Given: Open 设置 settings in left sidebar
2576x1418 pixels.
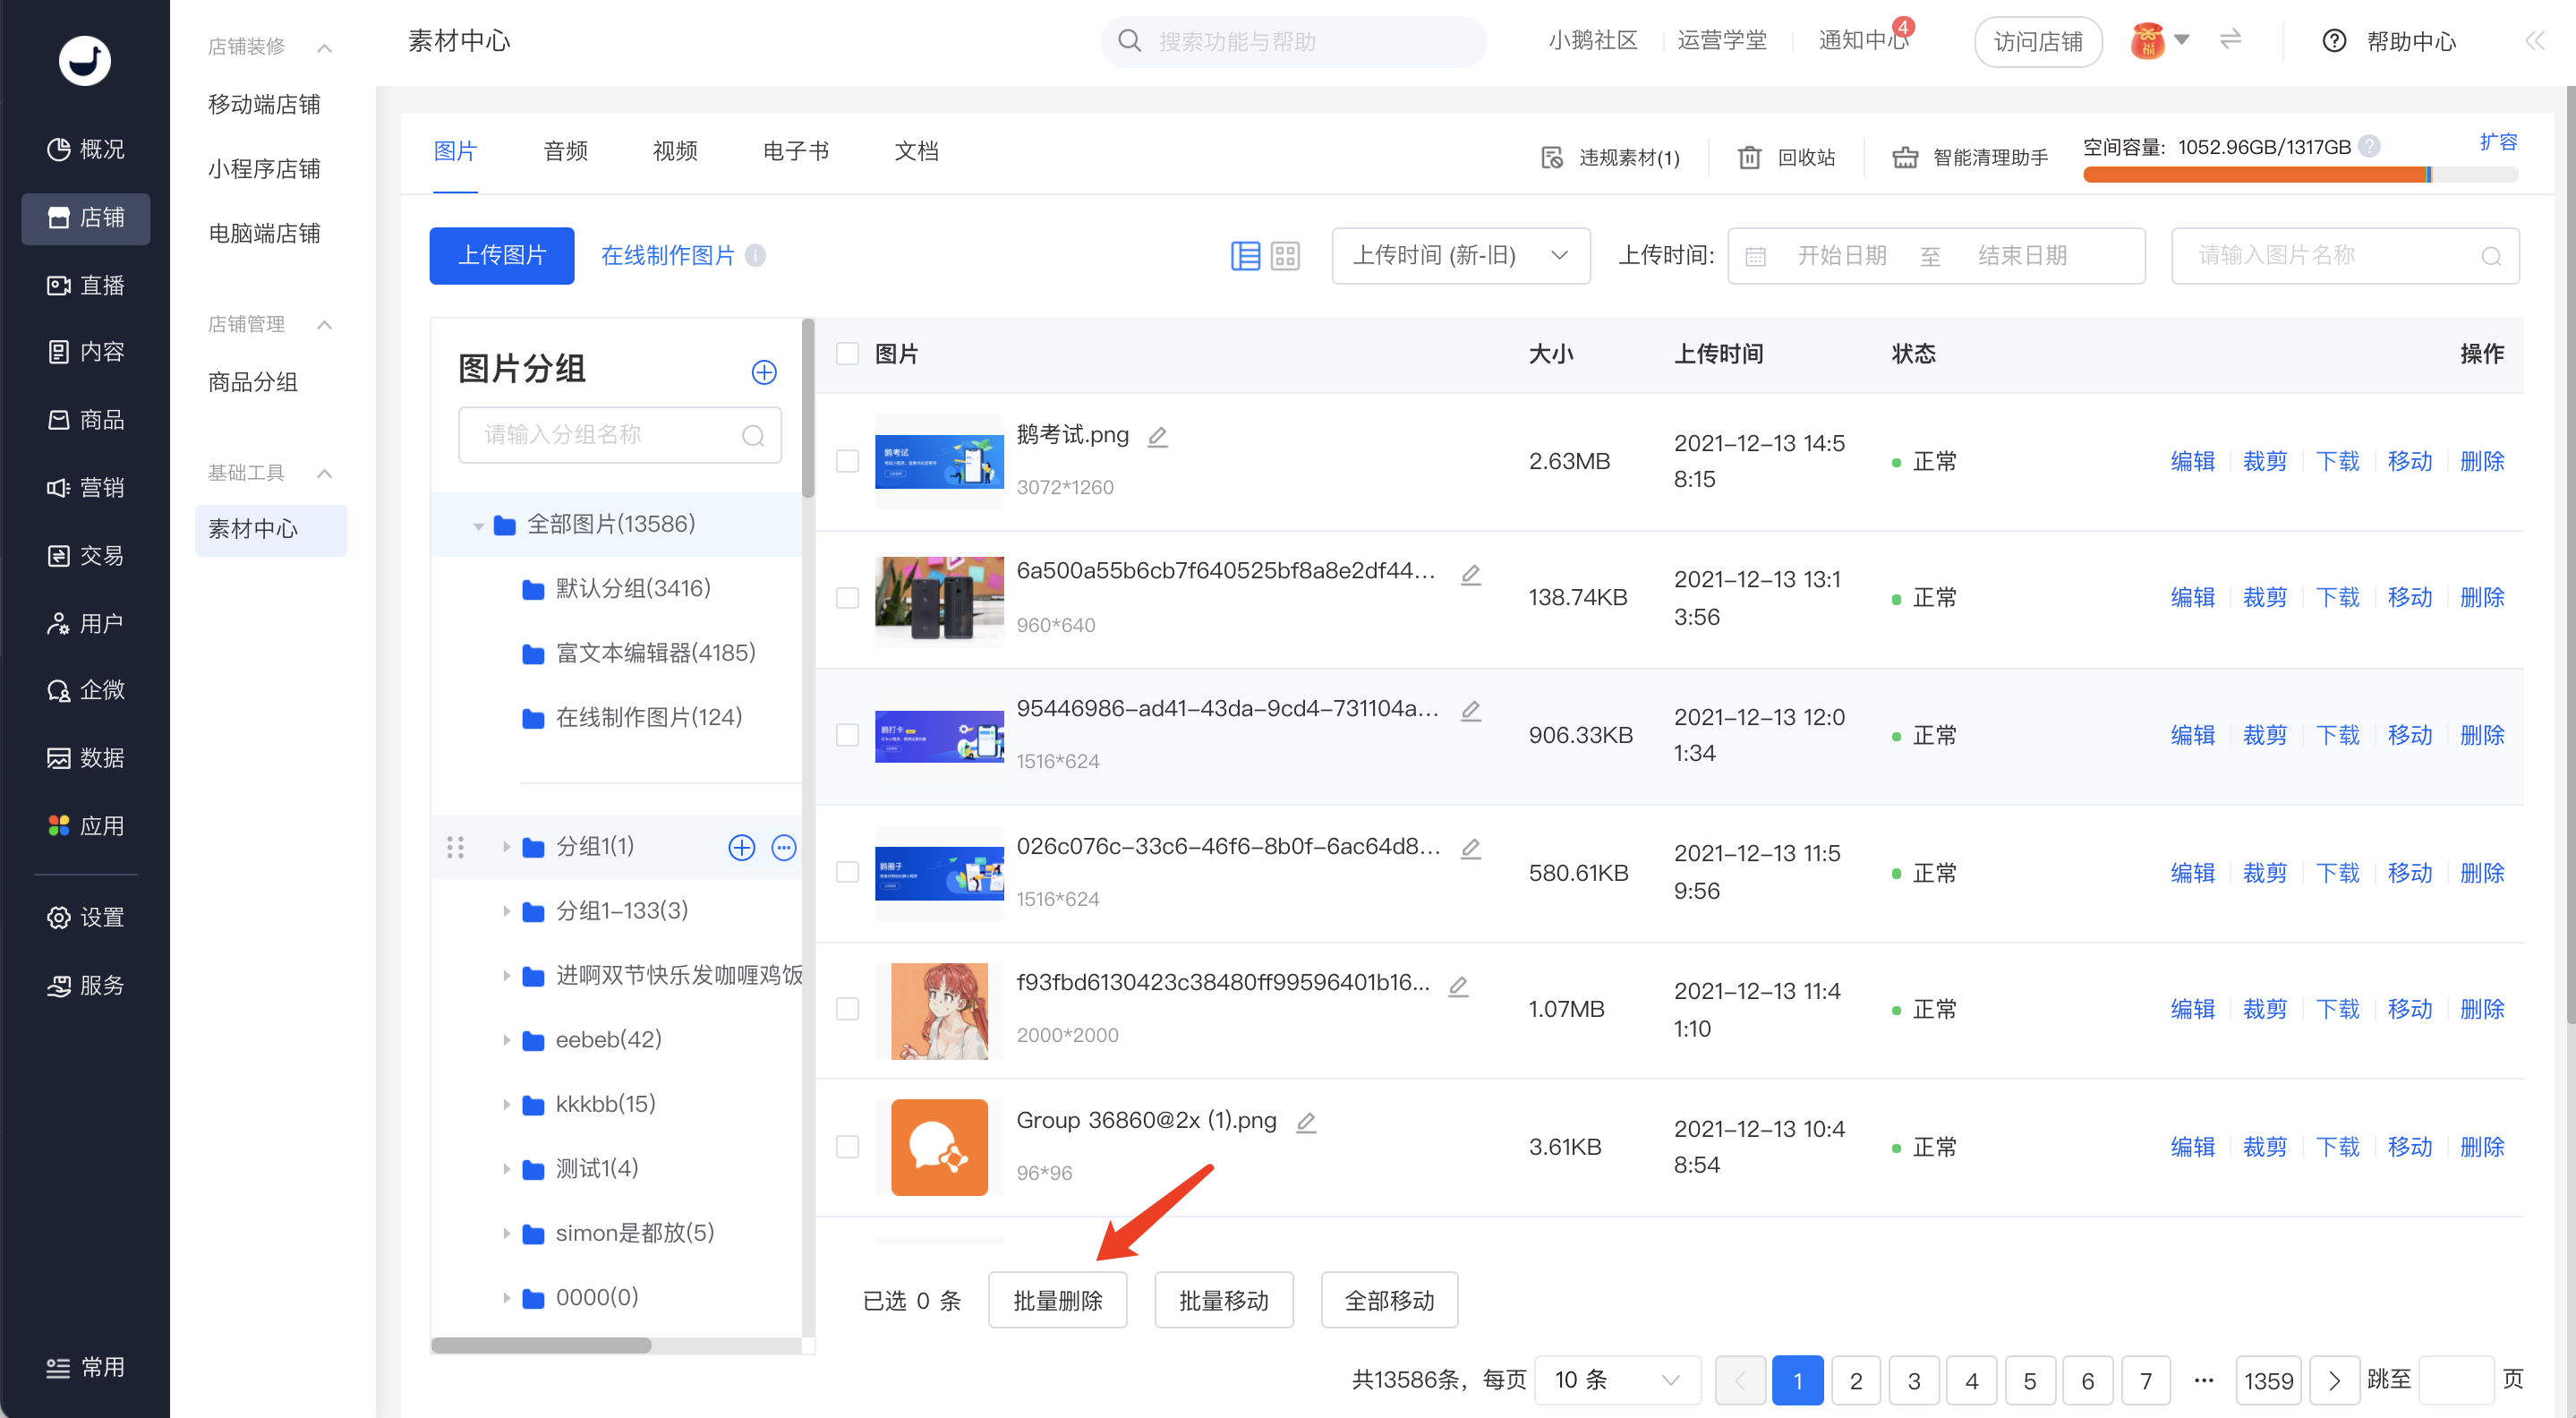Looking at the screenshot, I should [86, 917].
